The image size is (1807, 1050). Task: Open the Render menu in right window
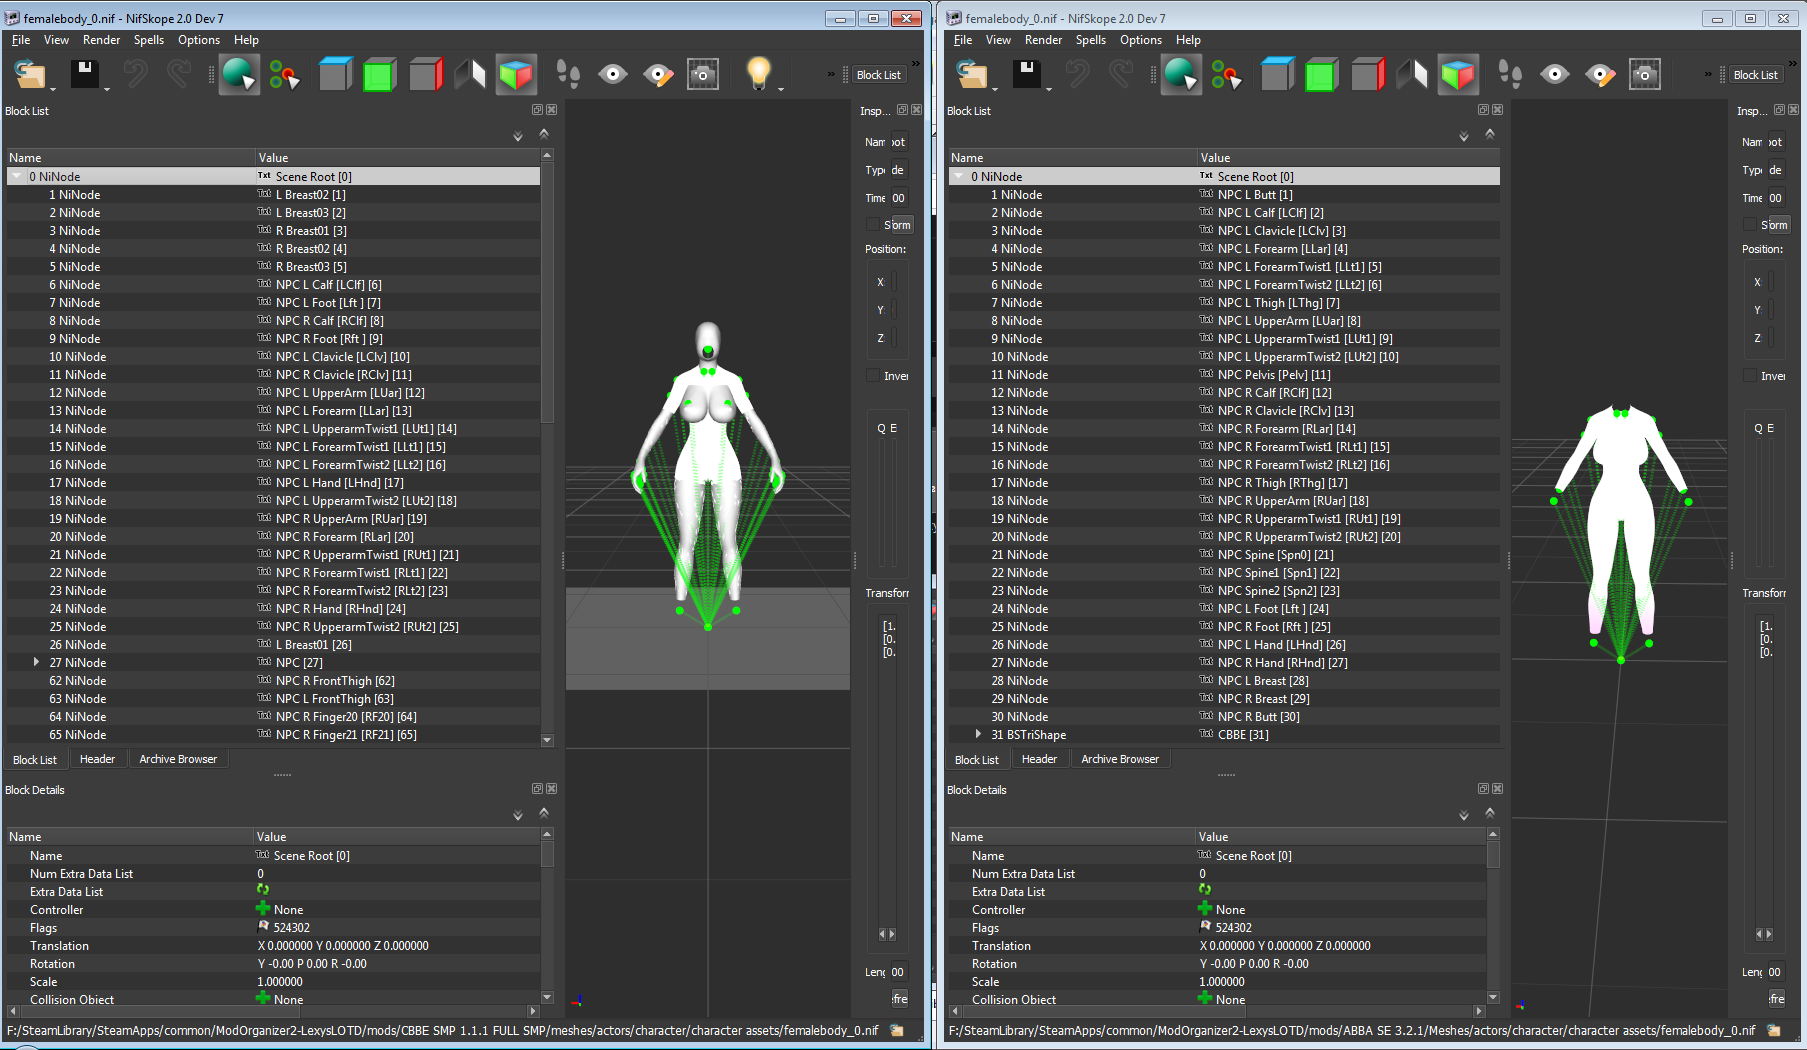pyautogui.click(x=1043, y=40)
